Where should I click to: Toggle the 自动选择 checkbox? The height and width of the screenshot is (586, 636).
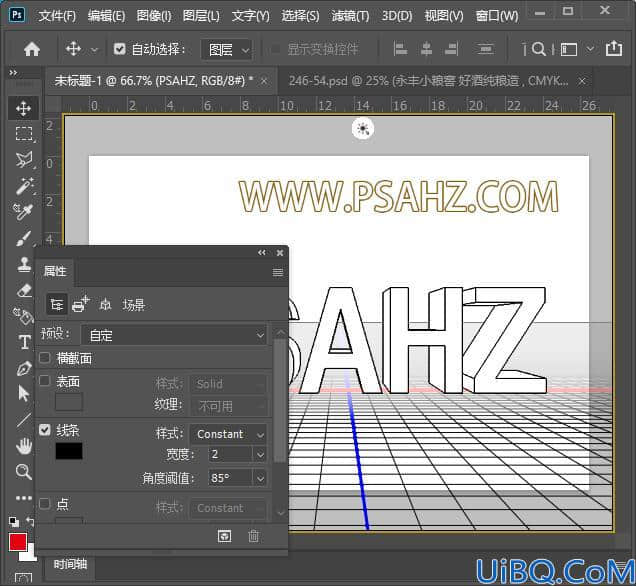[120, 49]
